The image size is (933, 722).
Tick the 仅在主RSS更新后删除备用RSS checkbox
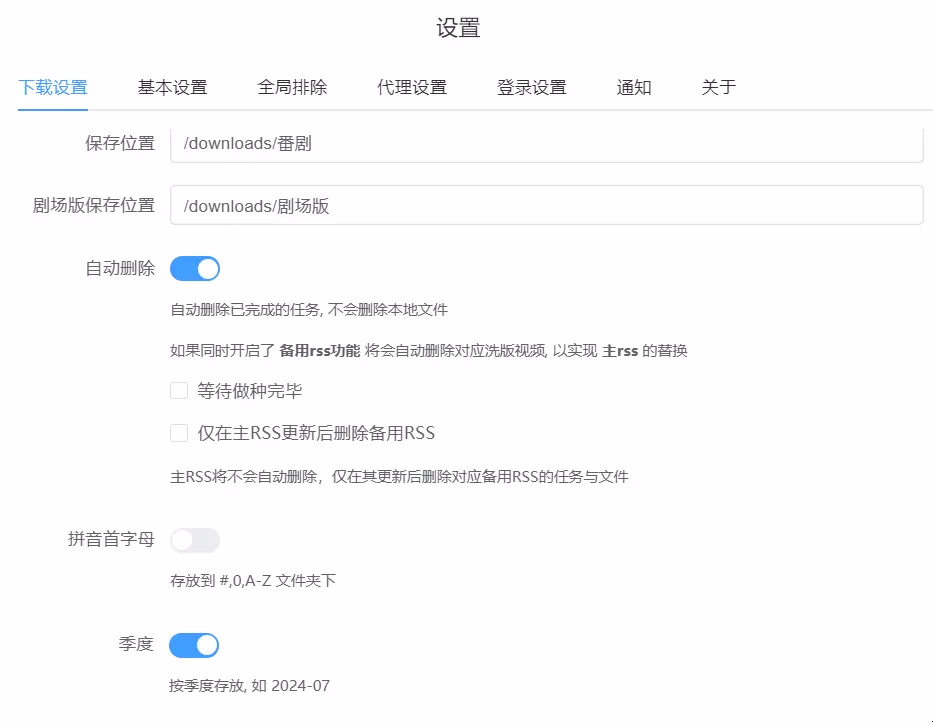(179, 433)
